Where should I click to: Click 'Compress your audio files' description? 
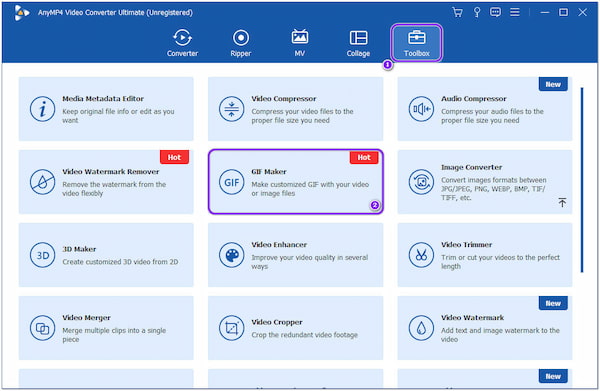492,116
